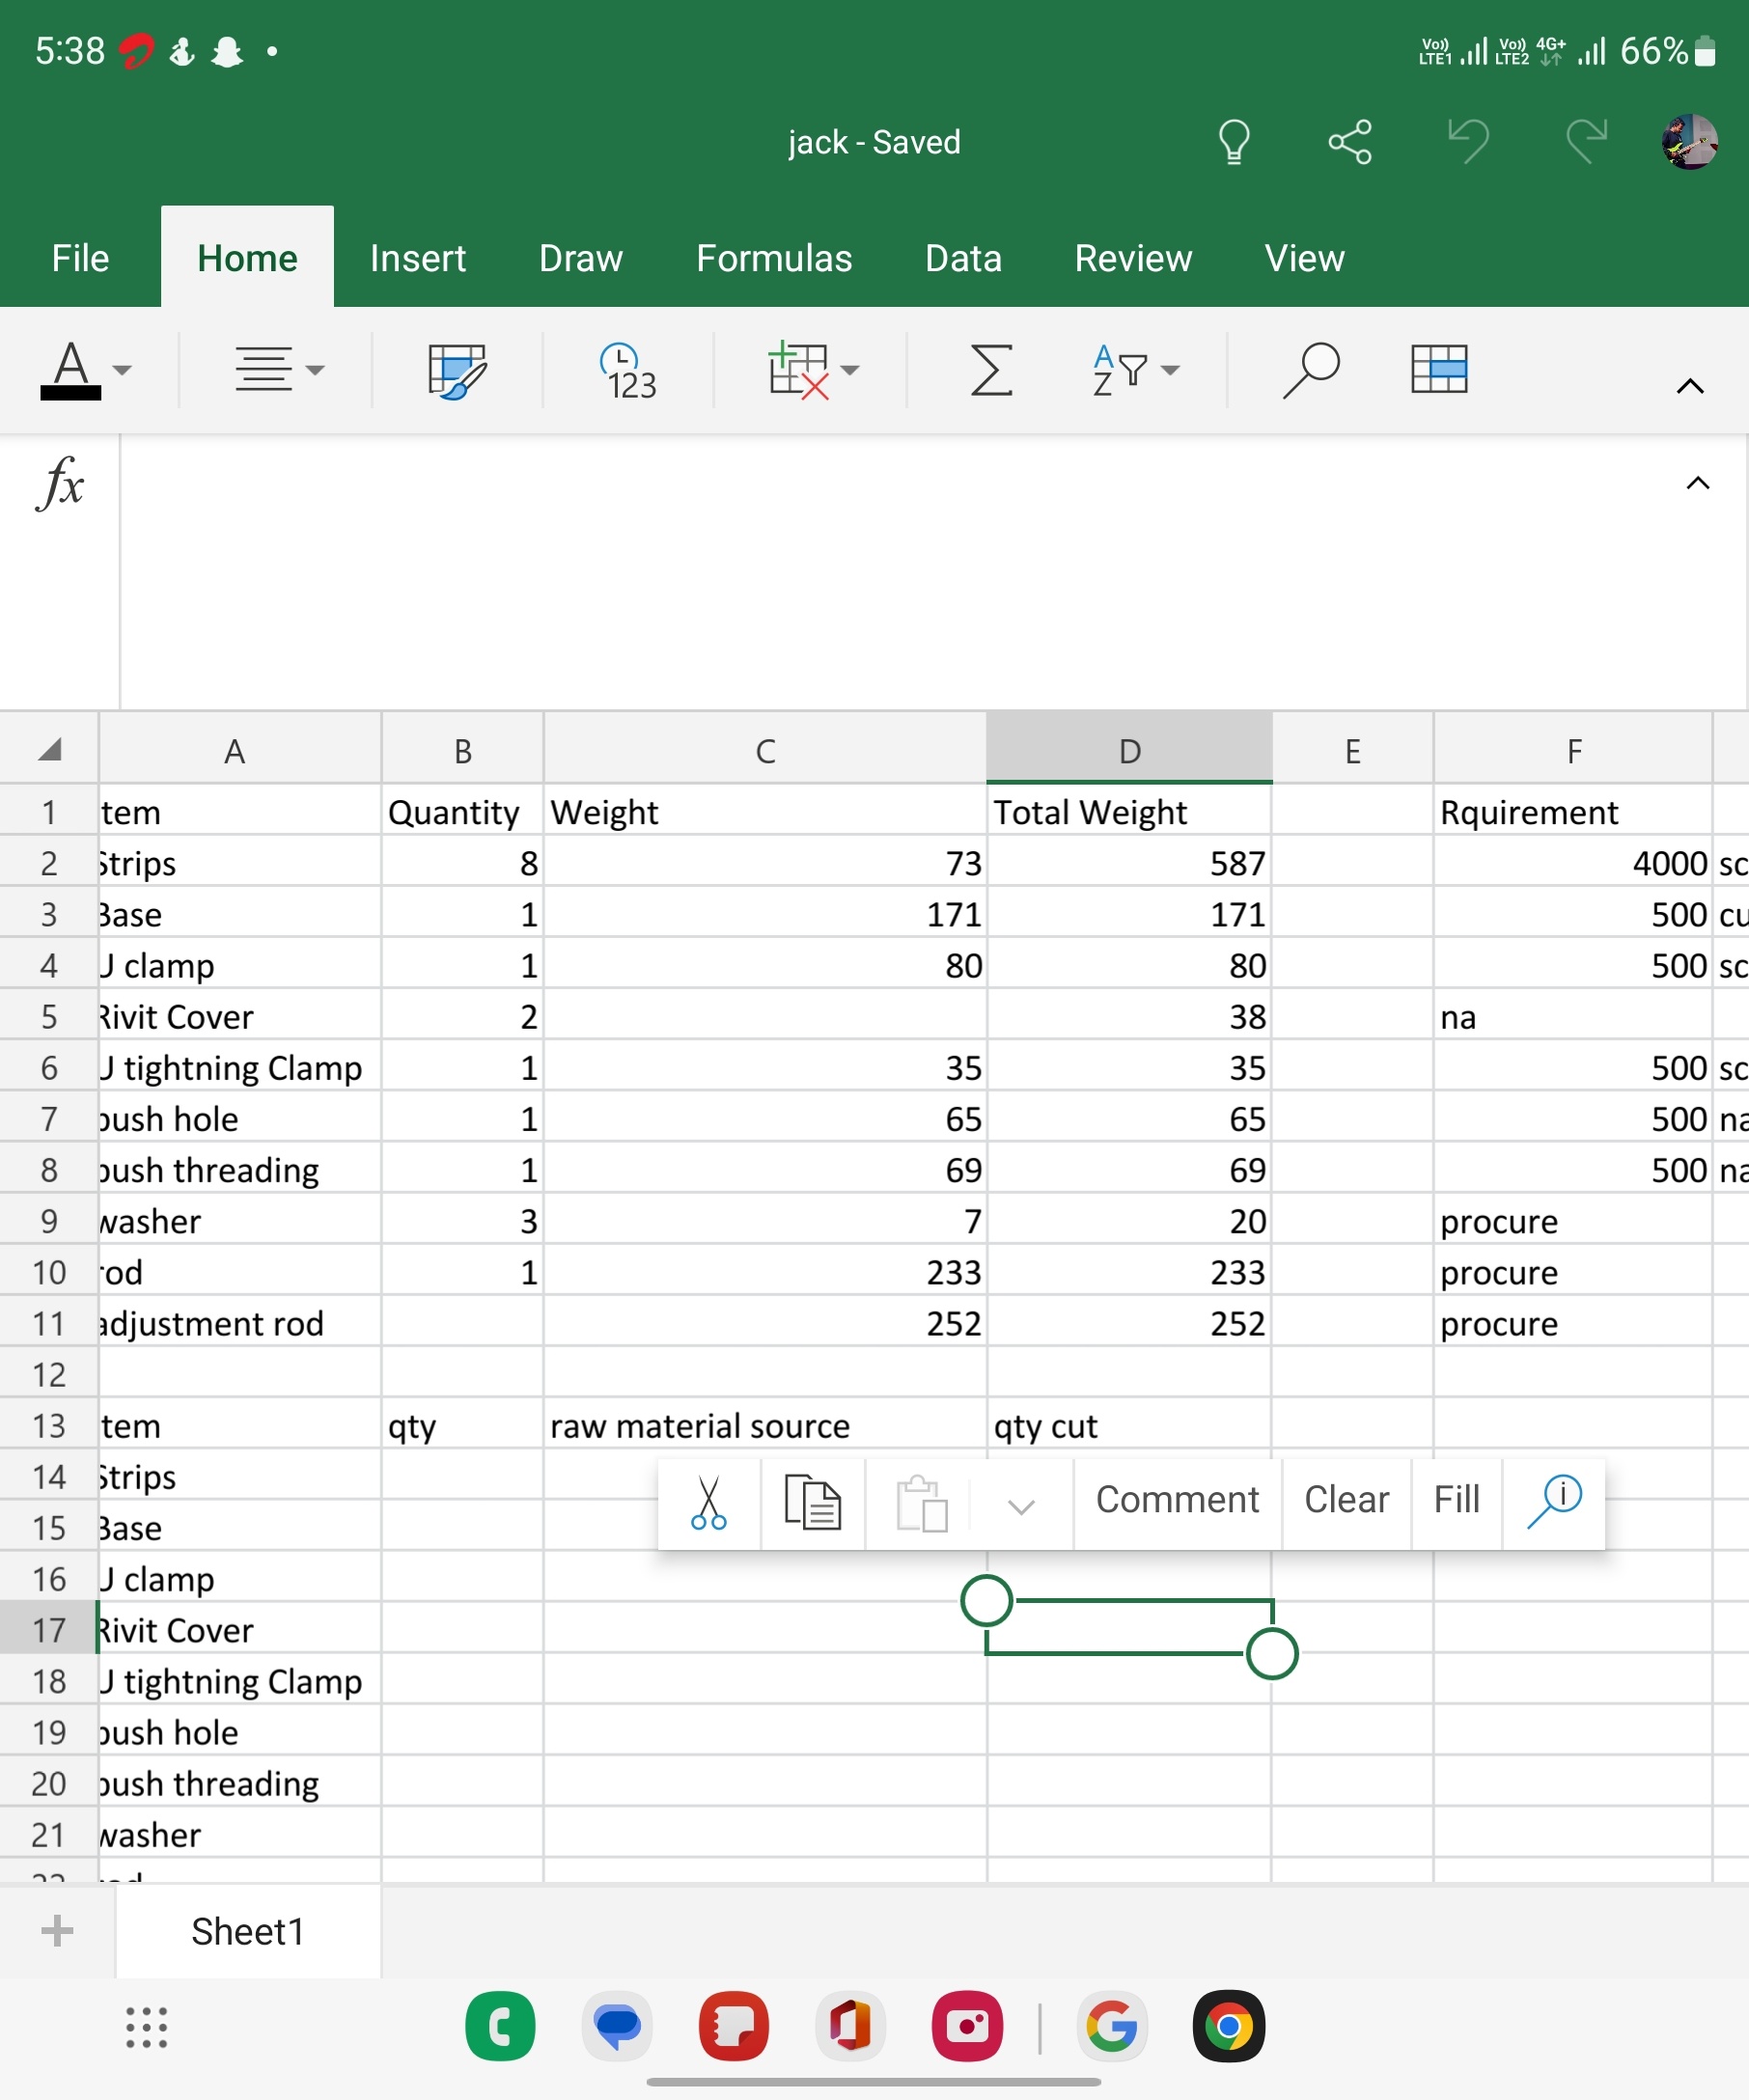Tap the Cut scissors in context bar

pos(709,1503)
